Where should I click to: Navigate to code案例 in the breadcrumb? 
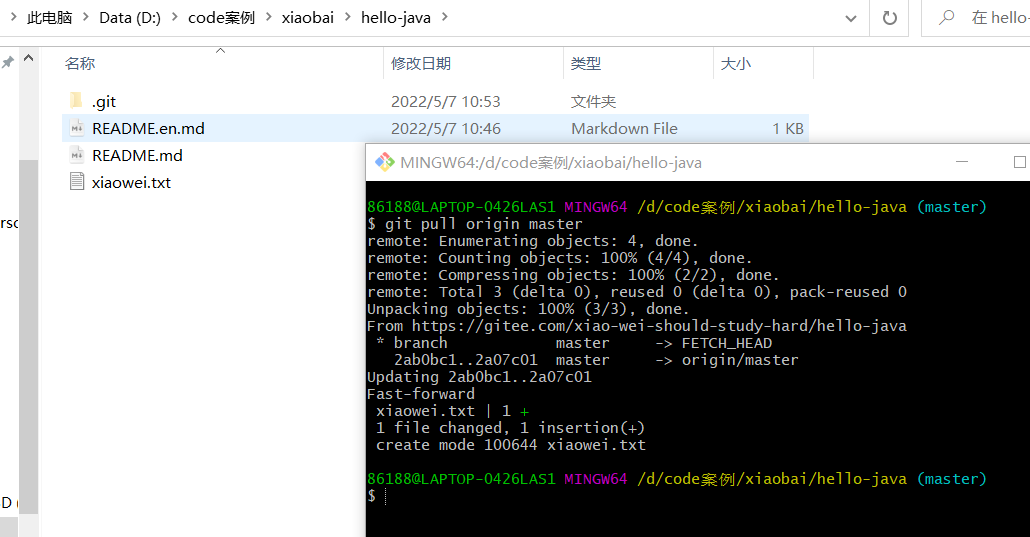click(221, 18)
